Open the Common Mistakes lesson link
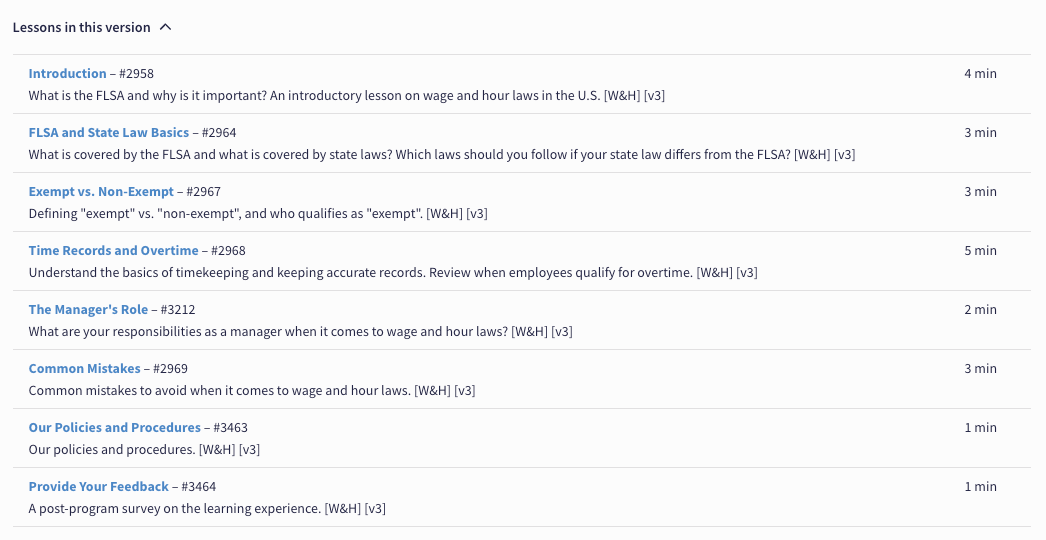Screen dimensions: 1046x540 [x=84, y=369]
